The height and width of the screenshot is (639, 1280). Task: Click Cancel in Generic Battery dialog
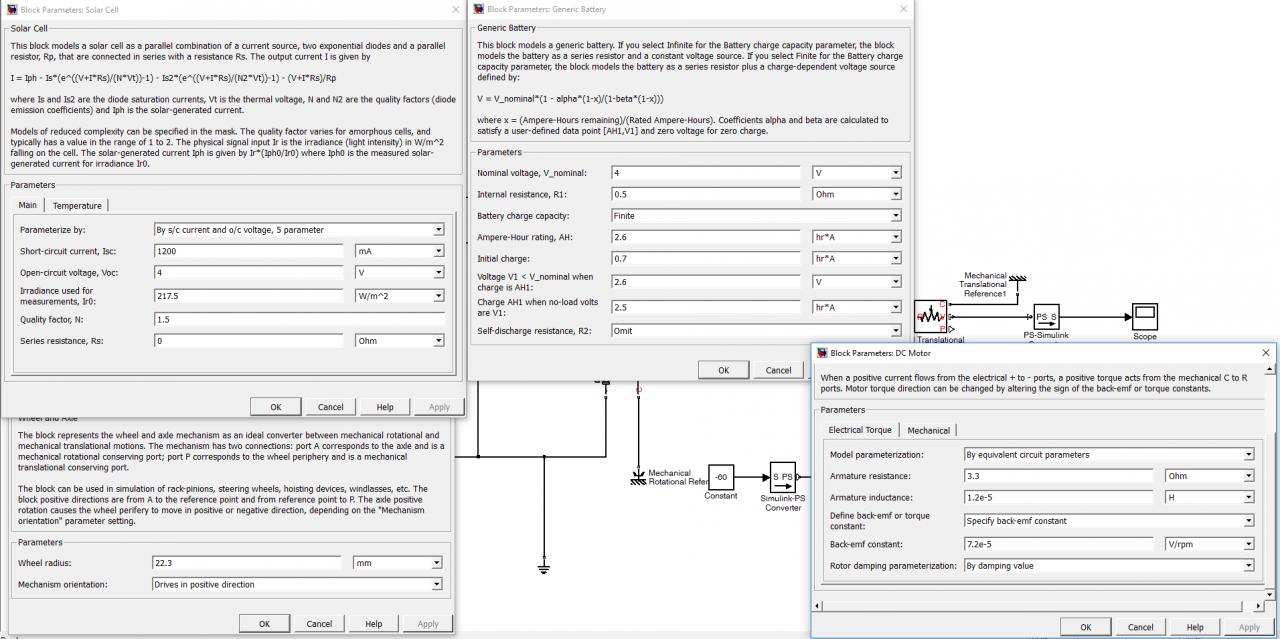click(778, 370)
